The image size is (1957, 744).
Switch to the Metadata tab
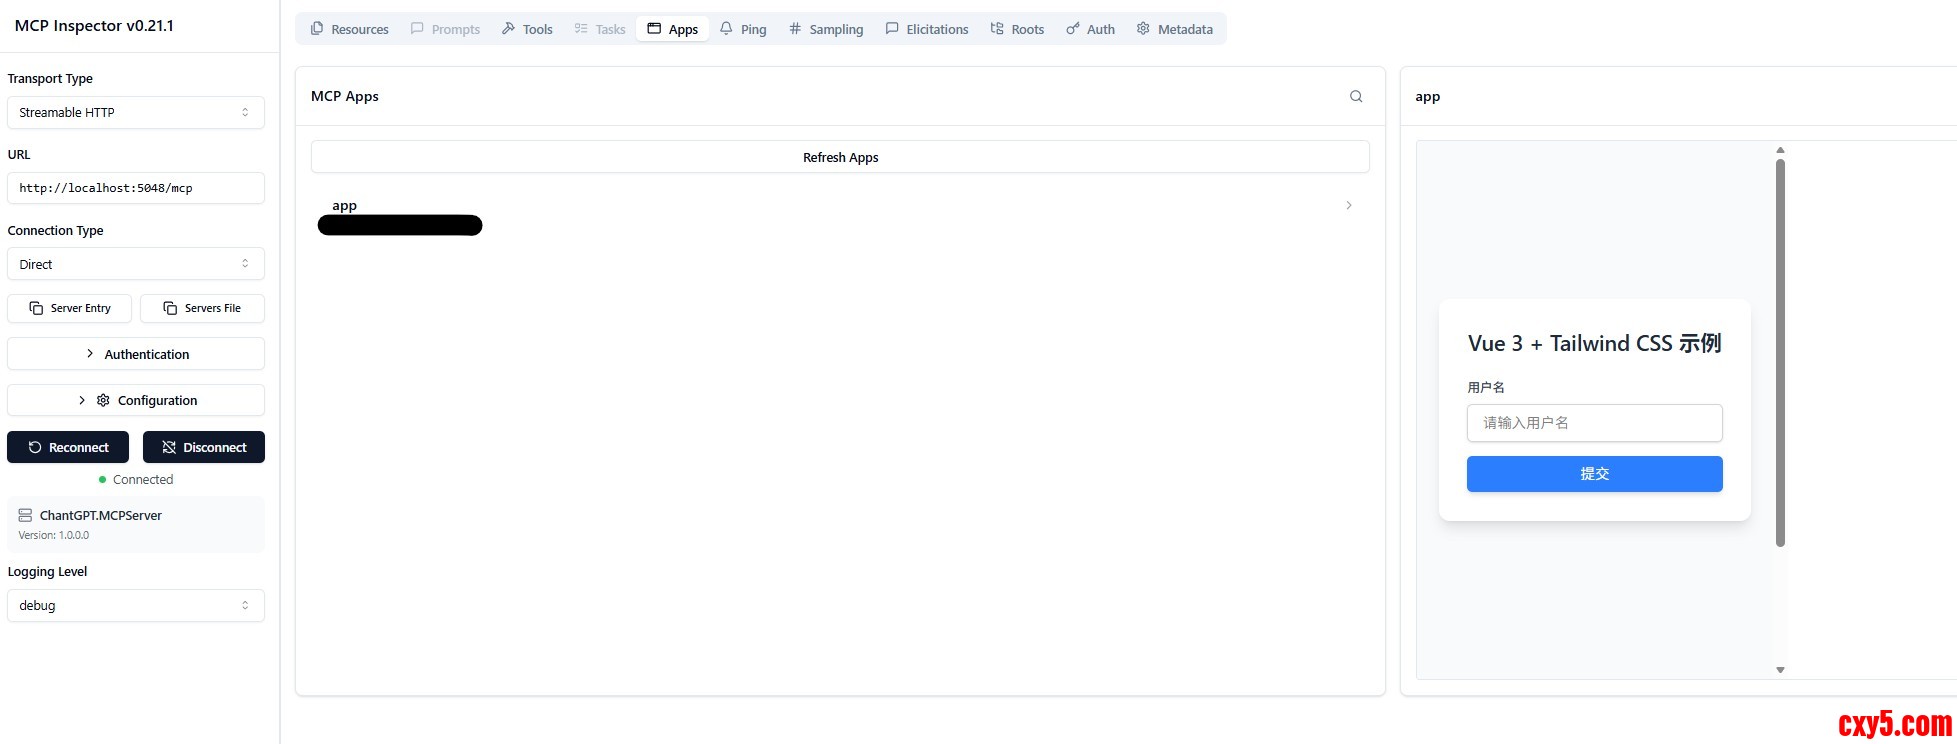click(x=1174, y=29)
